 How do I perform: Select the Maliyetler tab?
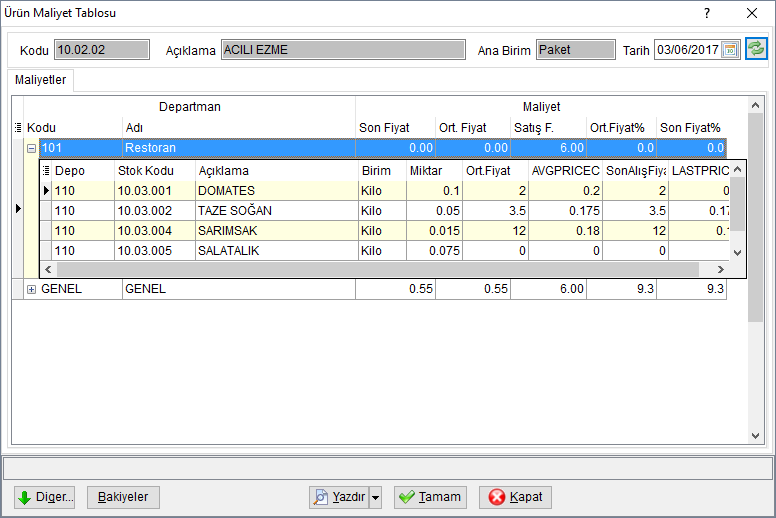click(x=40, y=80)
